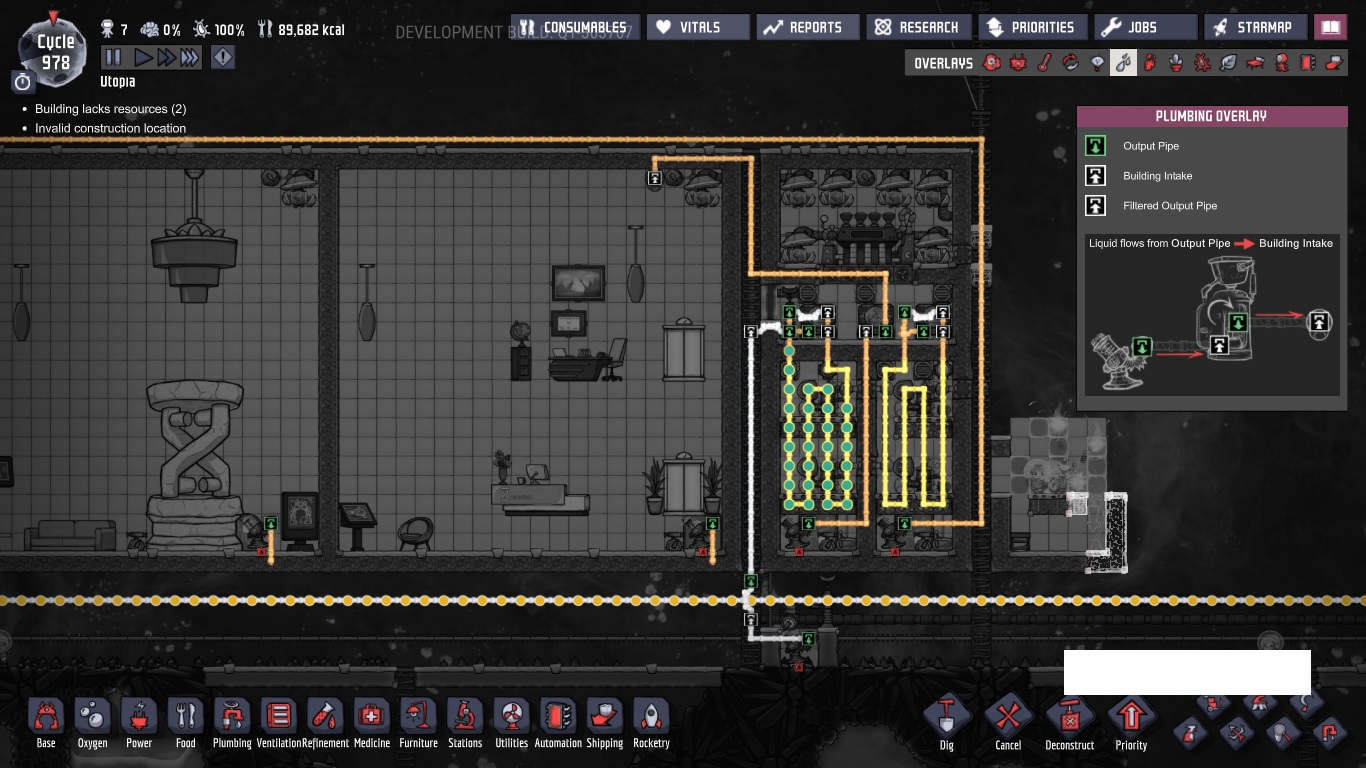The height and width of the screenshot is (768, 1366).
Task: Open the Plumbing build category
Action: tap(232, 724)
